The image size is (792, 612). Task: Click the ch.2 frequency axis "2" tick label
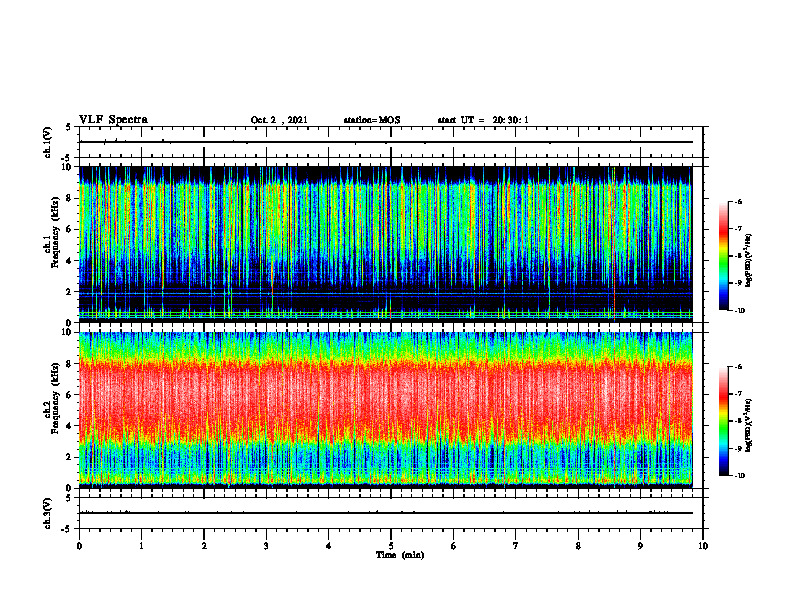coord(70,457)
